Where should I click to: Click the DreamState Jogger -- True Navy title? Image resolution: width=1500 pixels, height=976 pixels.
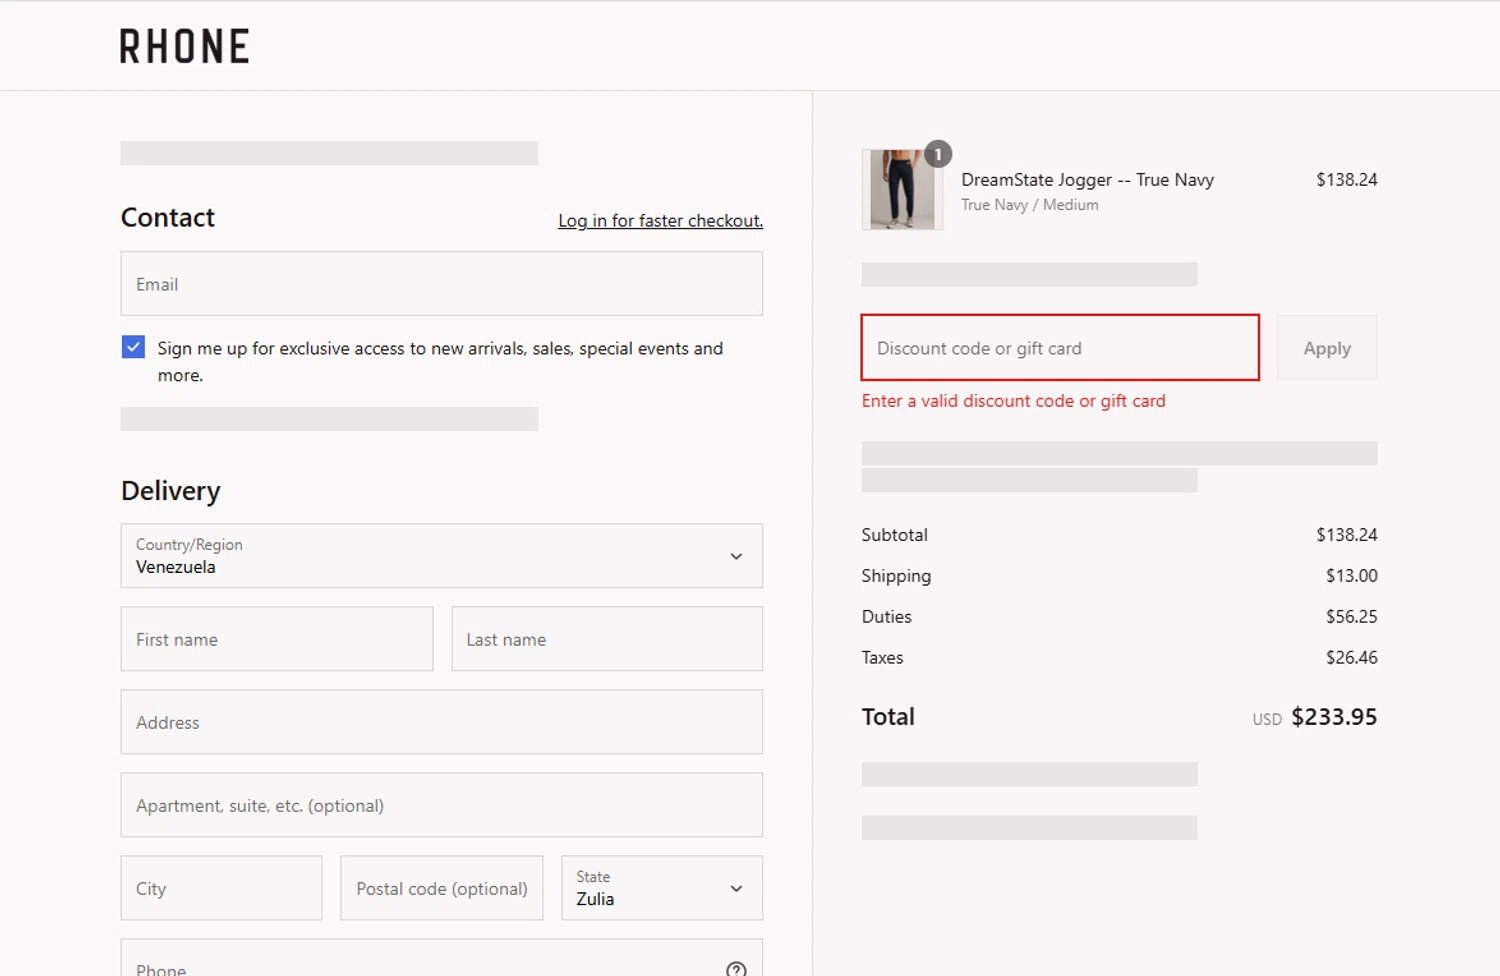coord(1087,180)
